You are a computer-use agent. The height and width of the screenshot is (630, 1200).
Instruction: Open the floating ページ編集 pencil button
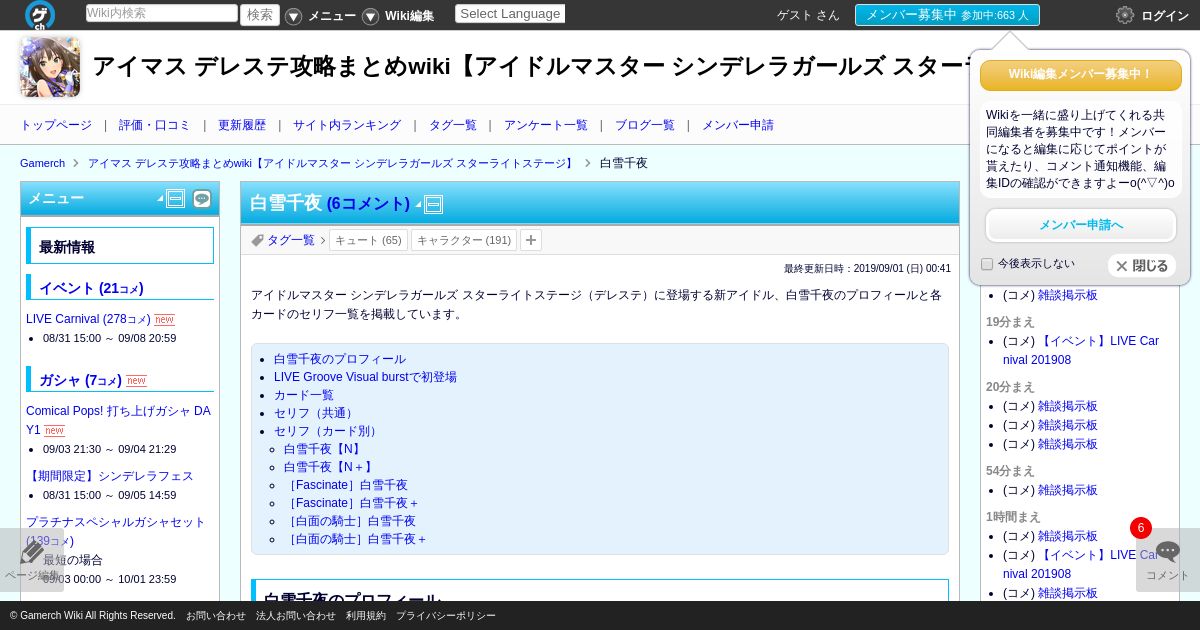click(x=32, y=560)
